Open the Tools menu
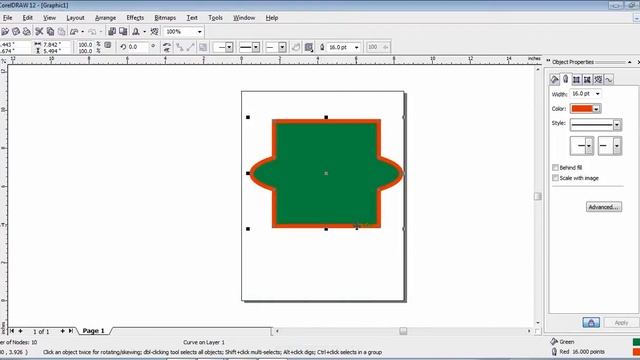 pyautogui.click(x=215, y=18)
